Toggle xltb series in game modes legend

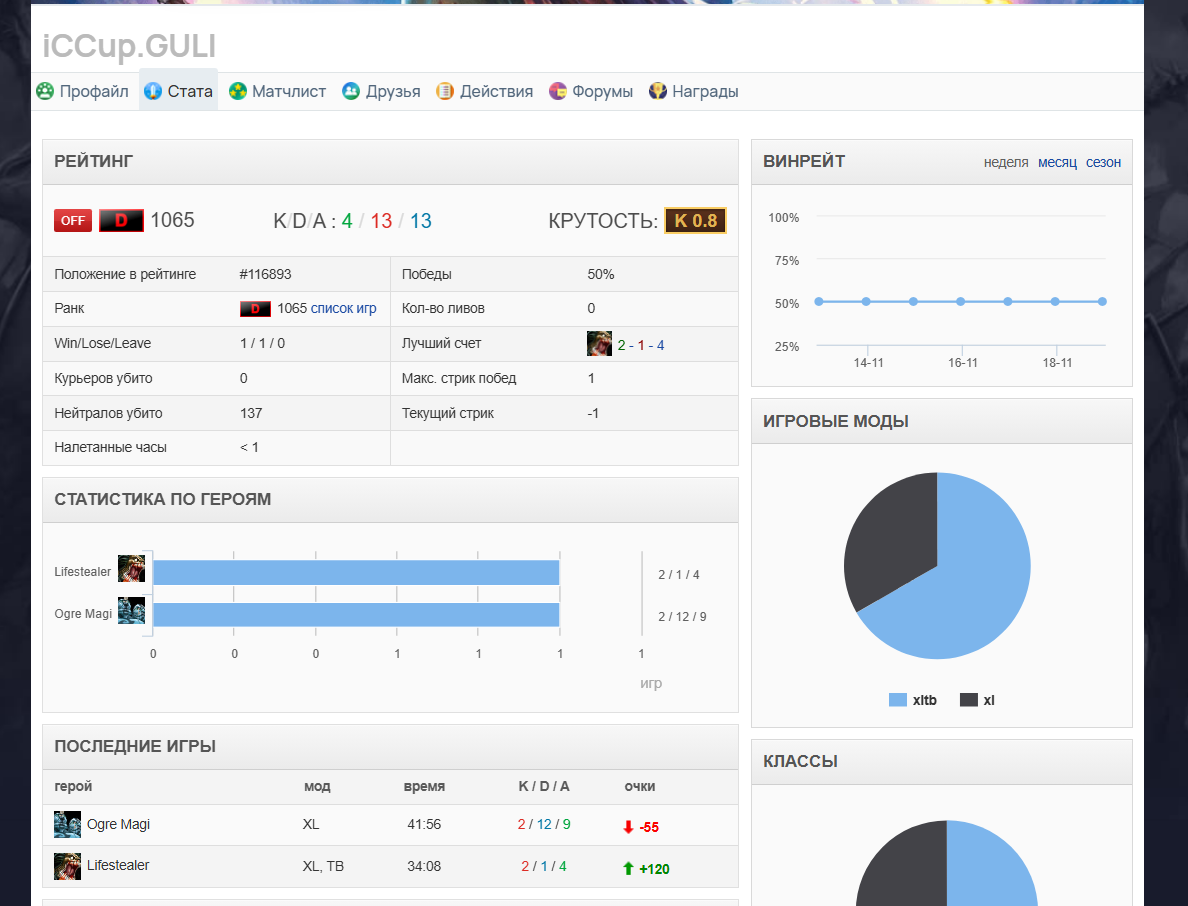click(x=912, y=700)
